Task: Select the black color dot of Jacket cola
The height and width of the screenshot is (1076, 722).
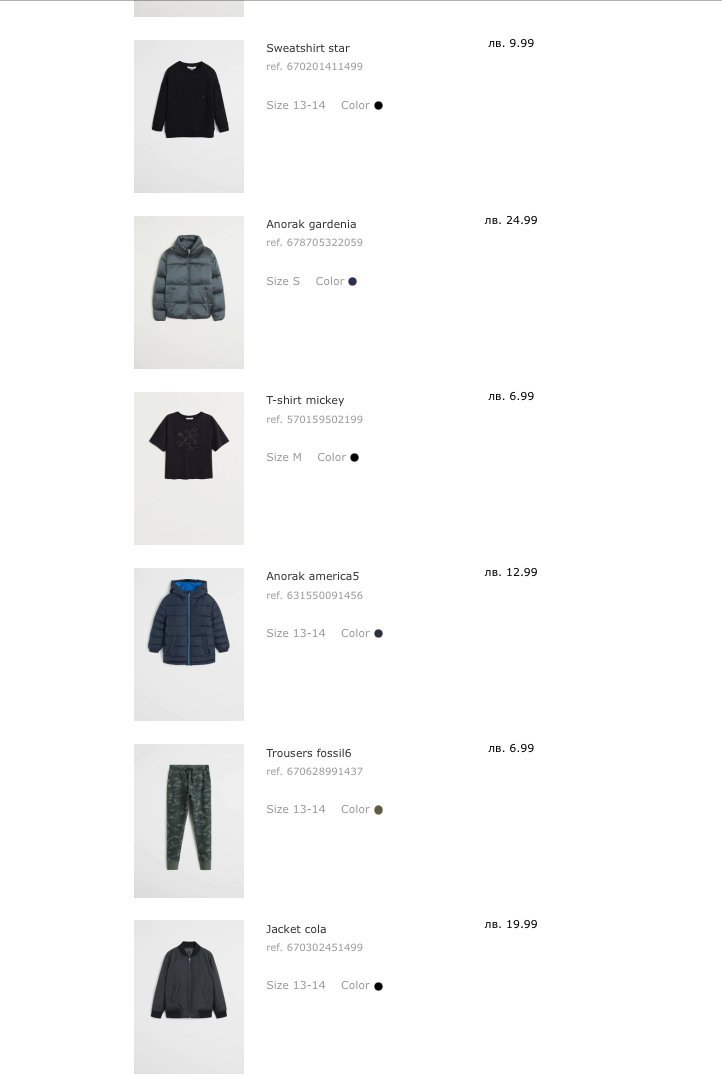Action: (378, 986)
